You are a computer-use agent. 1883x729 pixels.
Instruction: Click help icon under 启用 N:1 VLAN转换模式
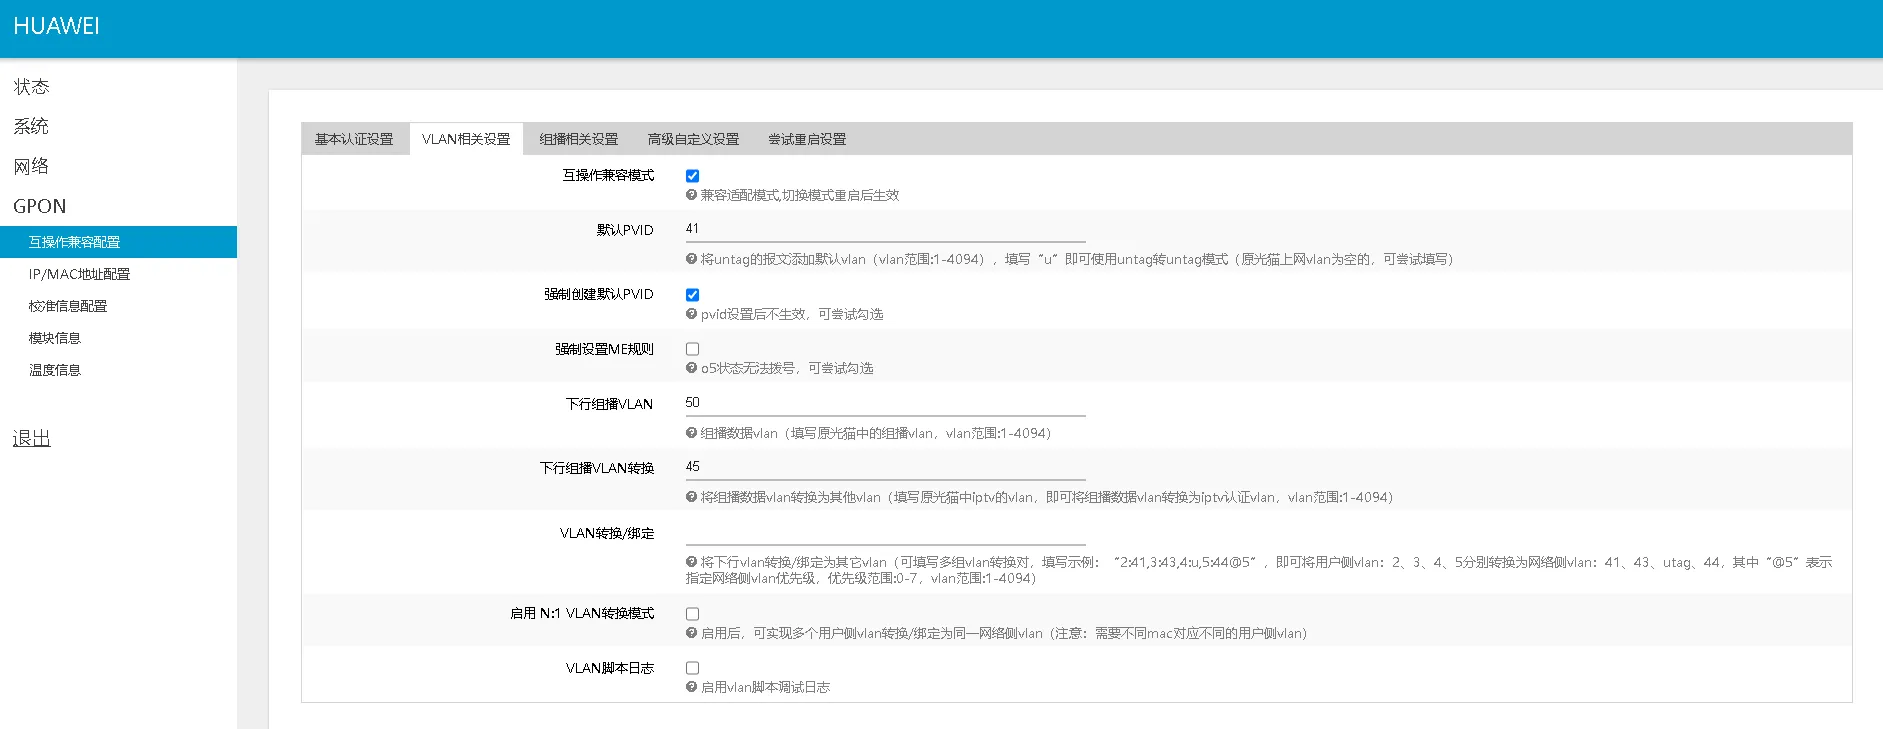[x=691, y=633]
